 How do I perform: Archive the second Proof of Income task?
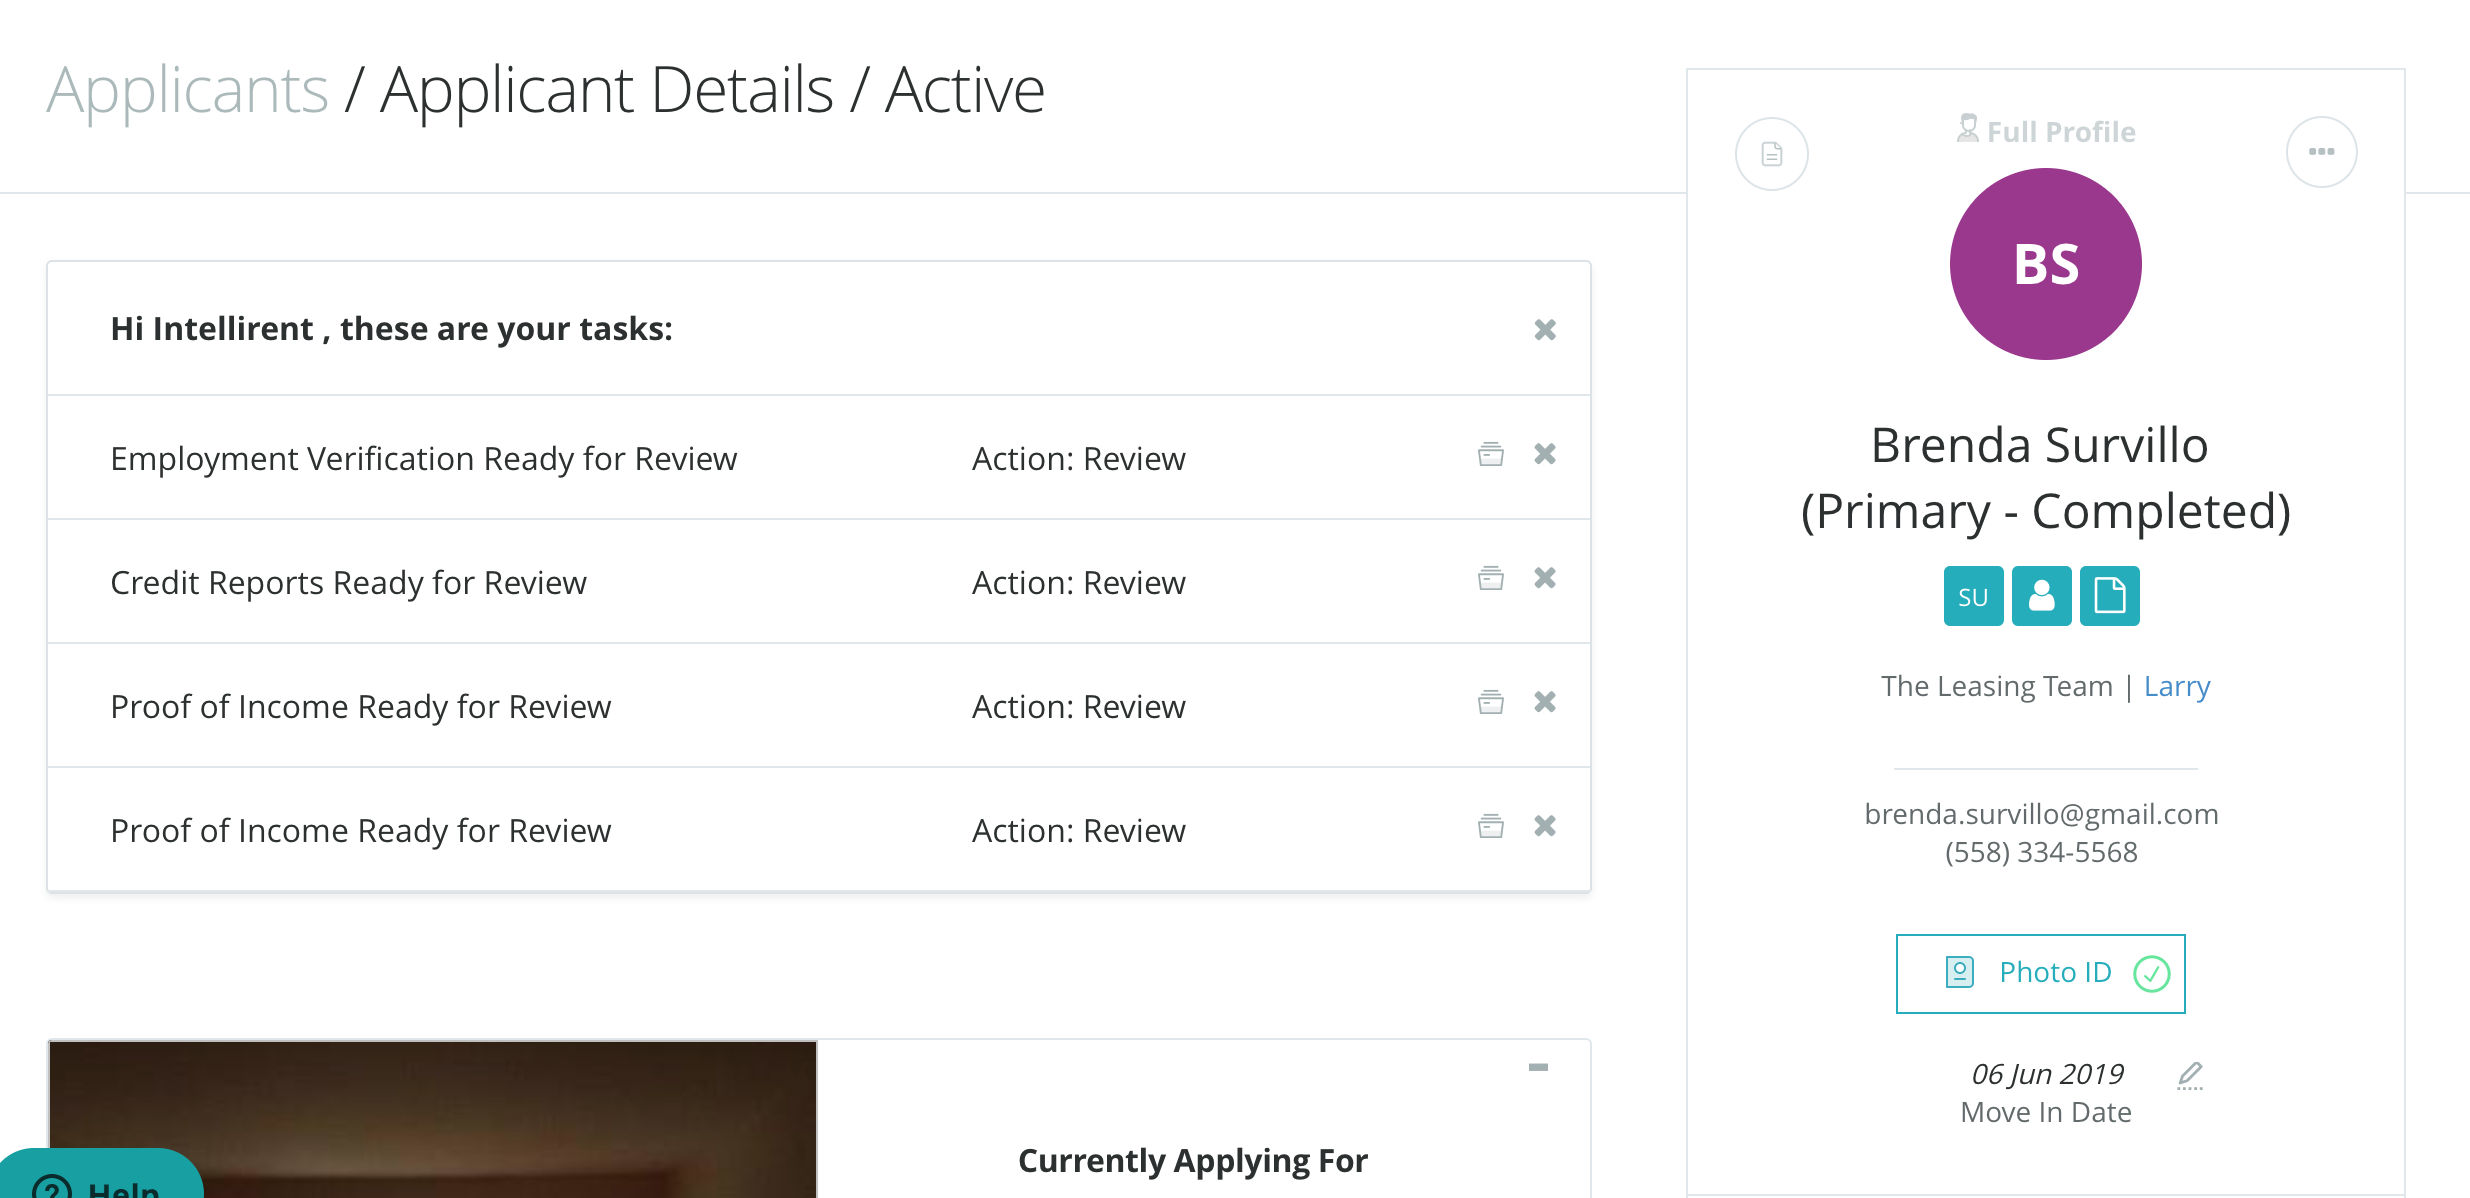[x=1490, y=827]
